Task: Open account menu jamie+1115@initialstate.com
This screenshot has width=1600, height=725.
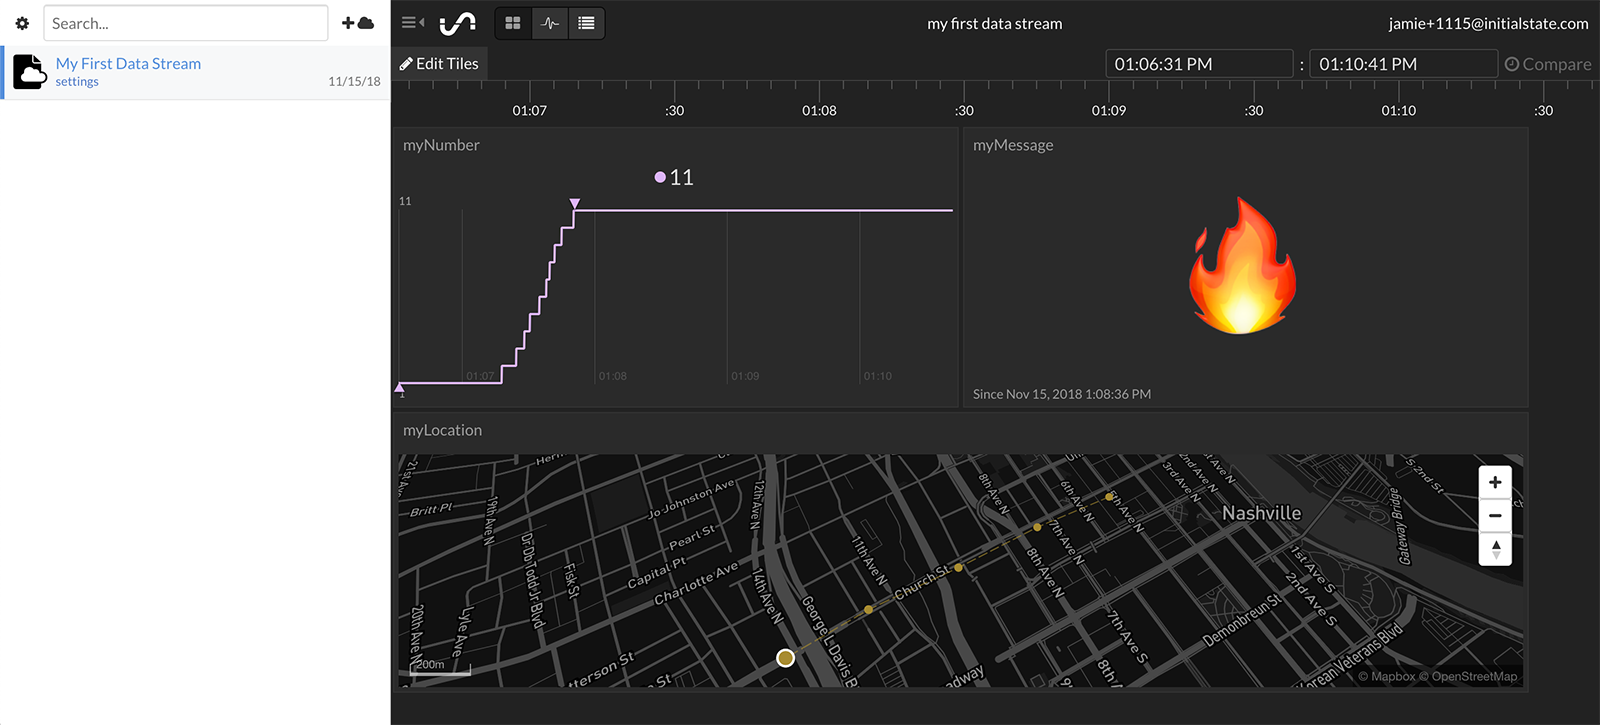Action: [x=1488, y=23]
